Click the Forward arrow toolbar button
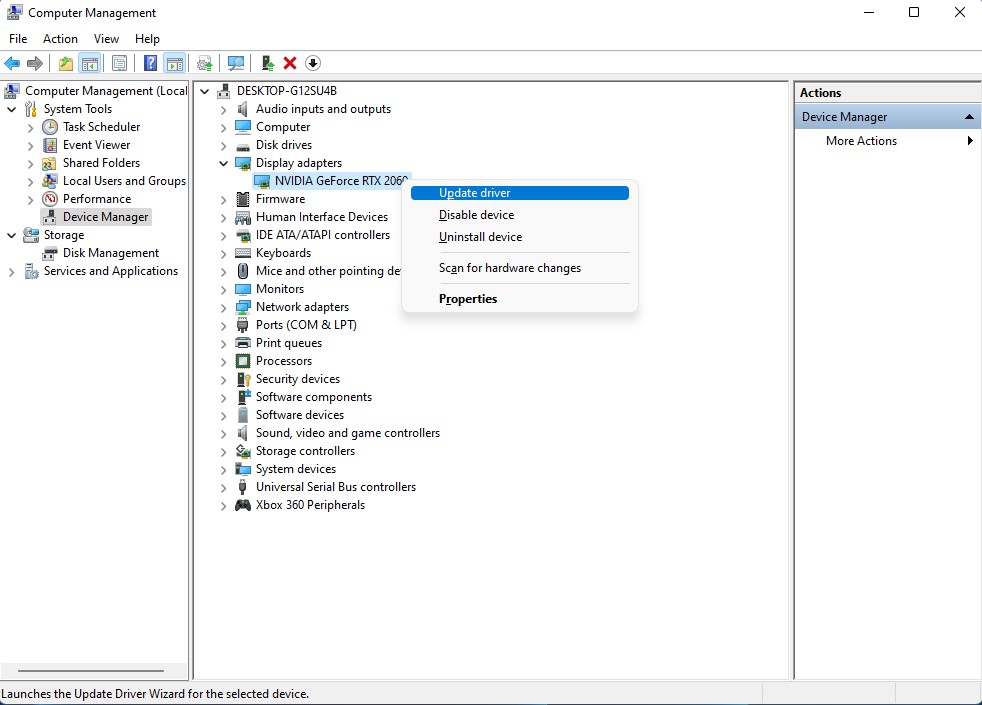 pyautogui.click(x=35, y=63)
